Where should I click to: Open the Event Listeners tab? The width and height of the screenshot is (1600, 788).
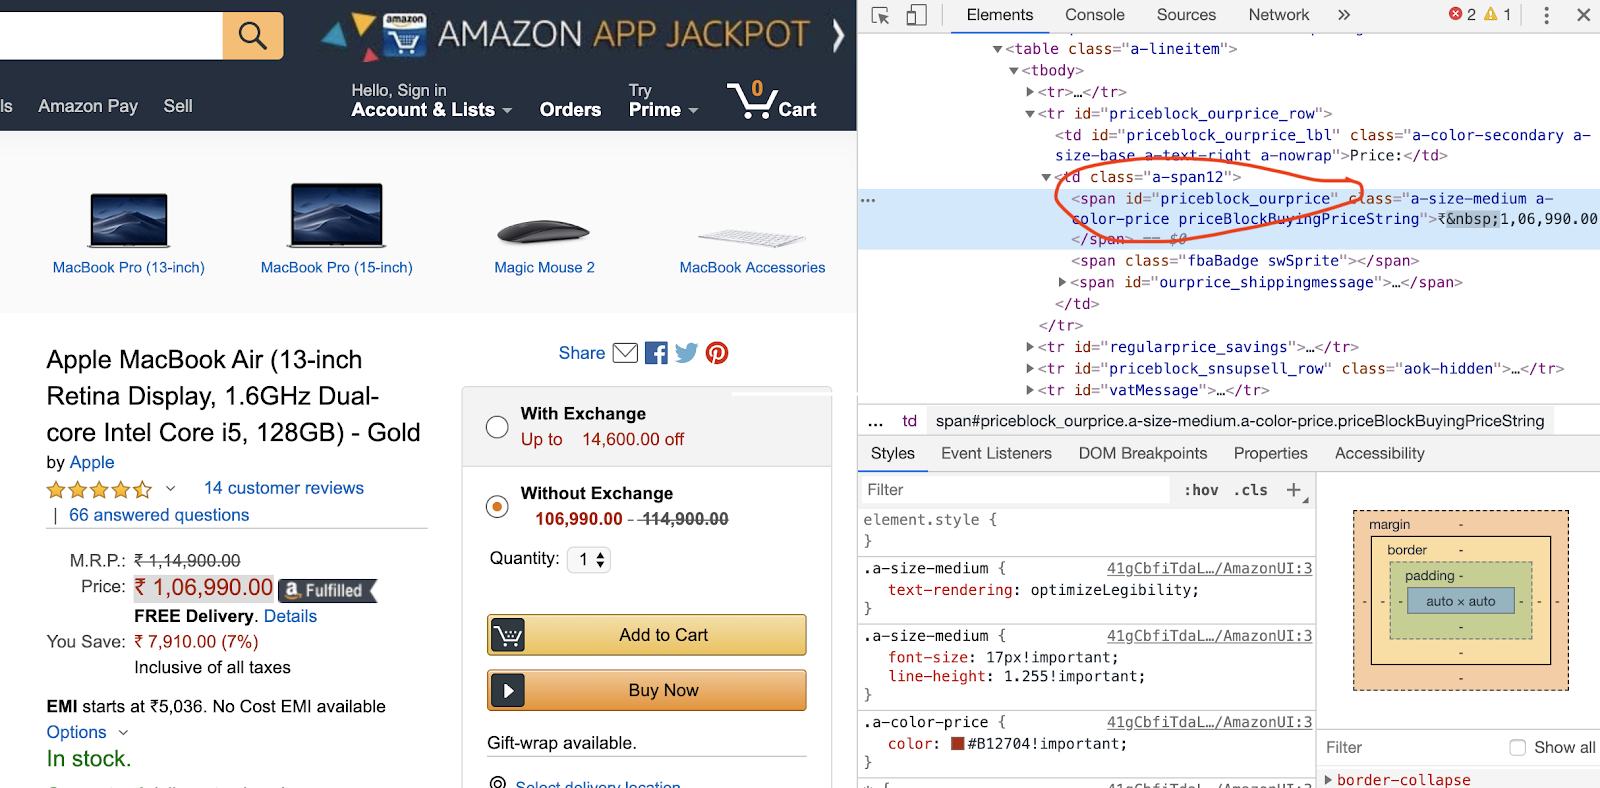coord(996,453)
